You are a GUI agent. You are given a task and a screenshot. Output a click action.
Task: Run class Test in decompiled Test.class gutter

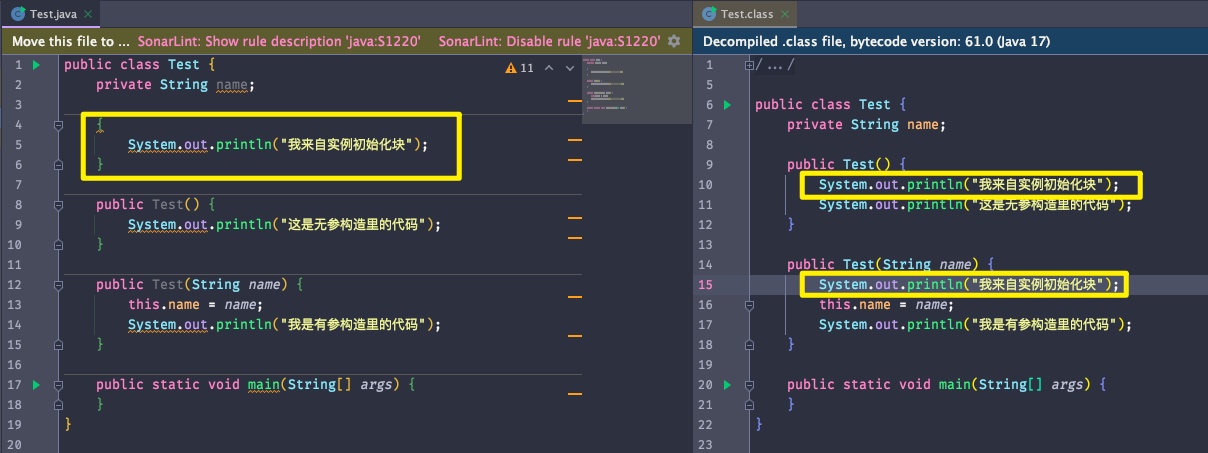click(x=727, y=105)
